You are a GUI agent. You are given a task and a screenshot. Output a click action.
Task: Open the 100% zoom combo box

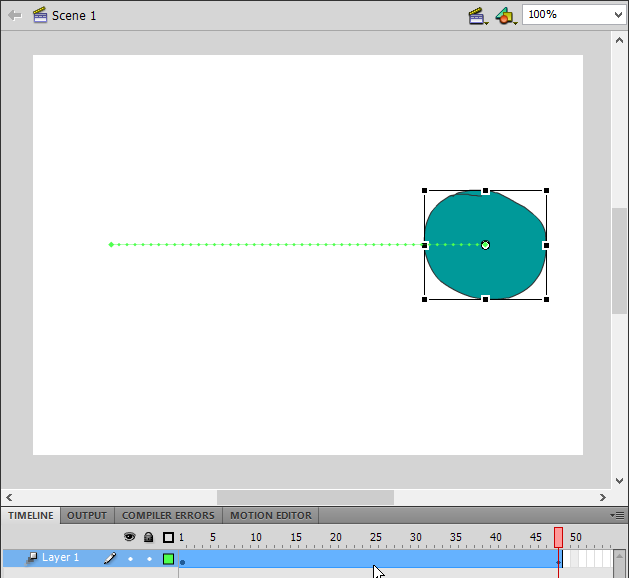tap(574, 15)
